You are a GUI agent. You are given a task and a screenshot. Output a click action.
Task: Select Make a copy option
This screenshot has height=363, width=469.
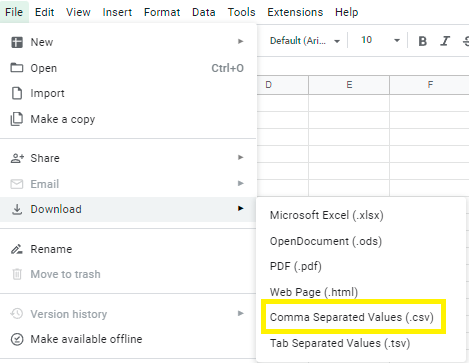point(128,119)
